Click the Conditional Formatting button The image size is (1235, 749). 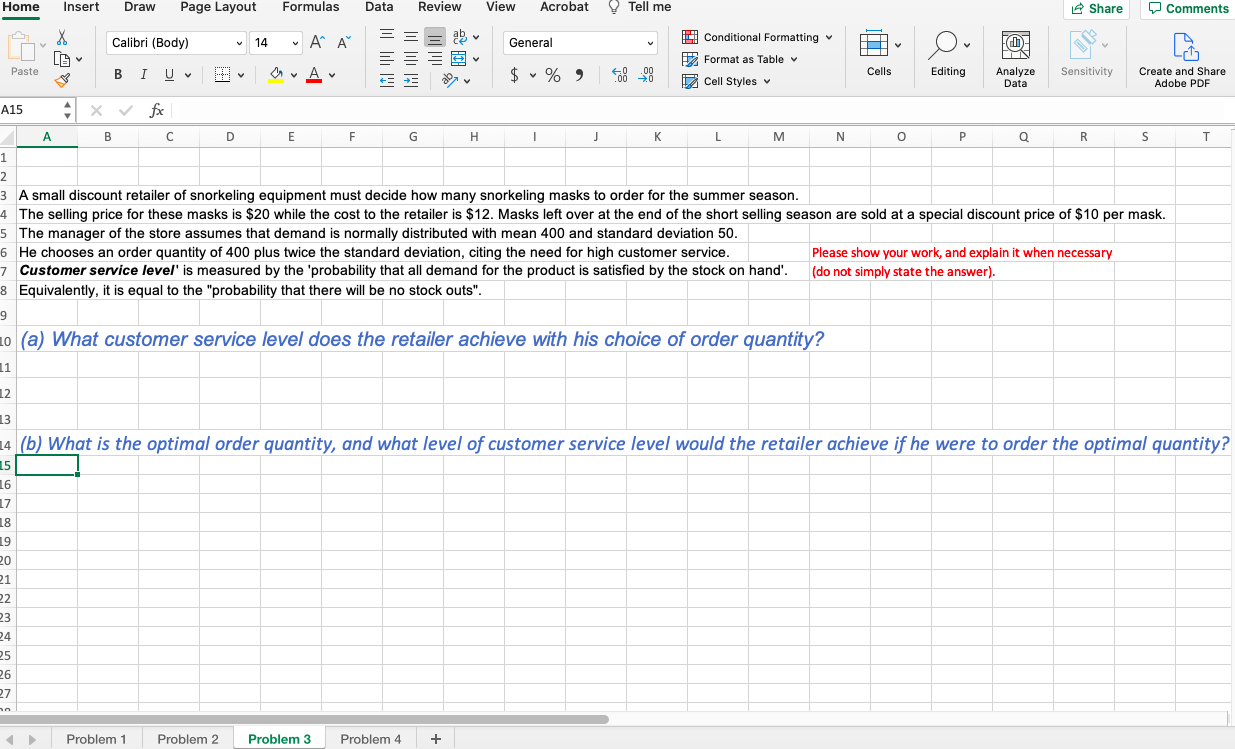[757, 37]
